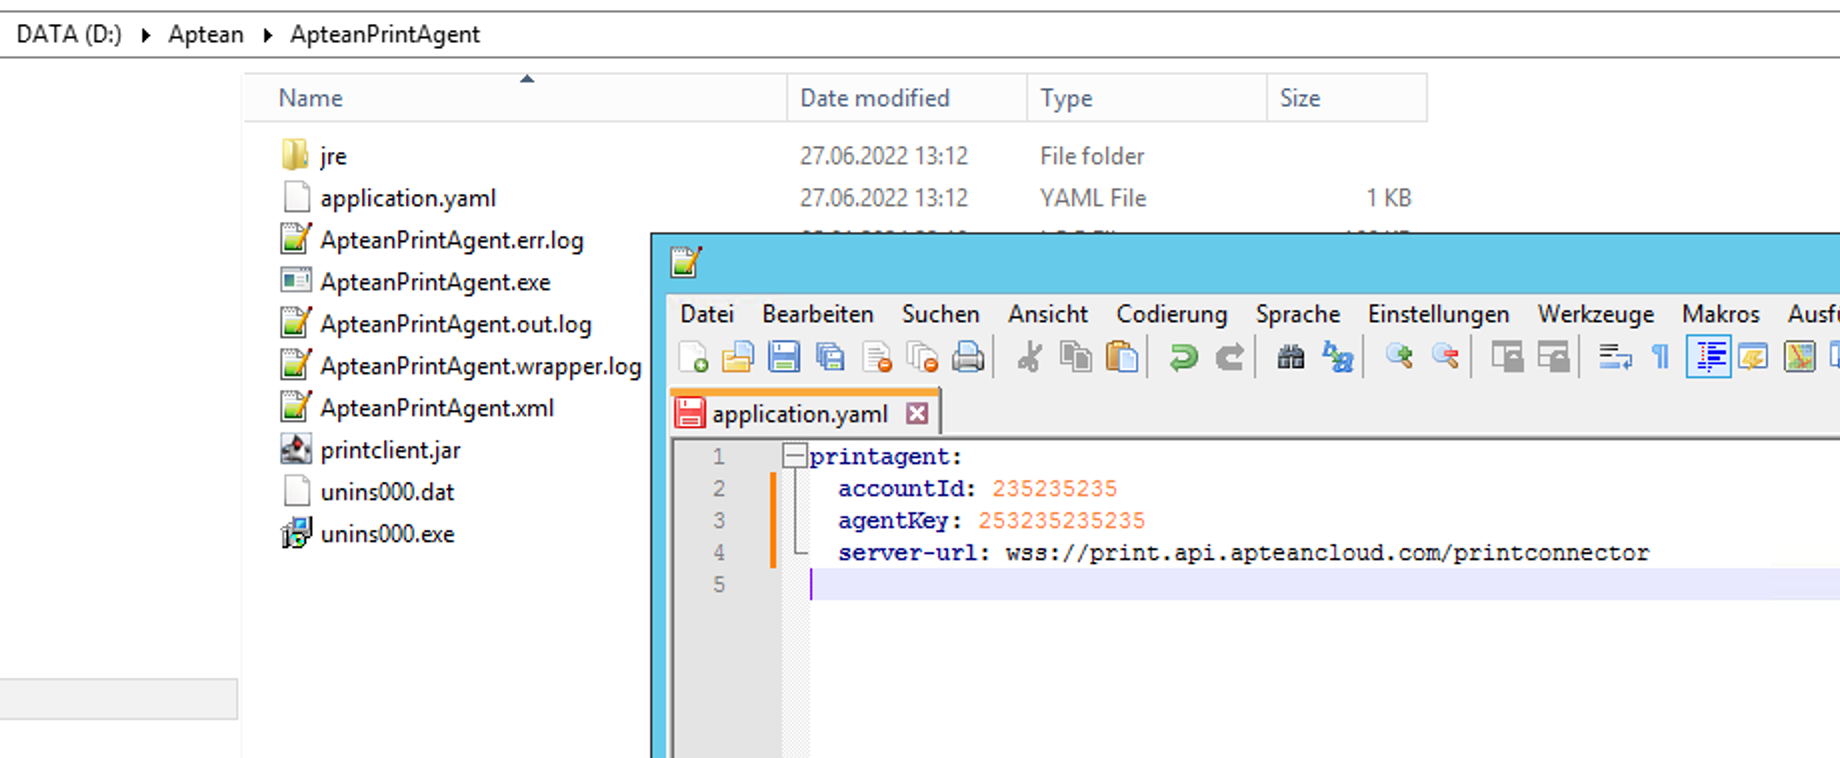Toggle synchronized vertical scrolling icon

point(1507,357)
